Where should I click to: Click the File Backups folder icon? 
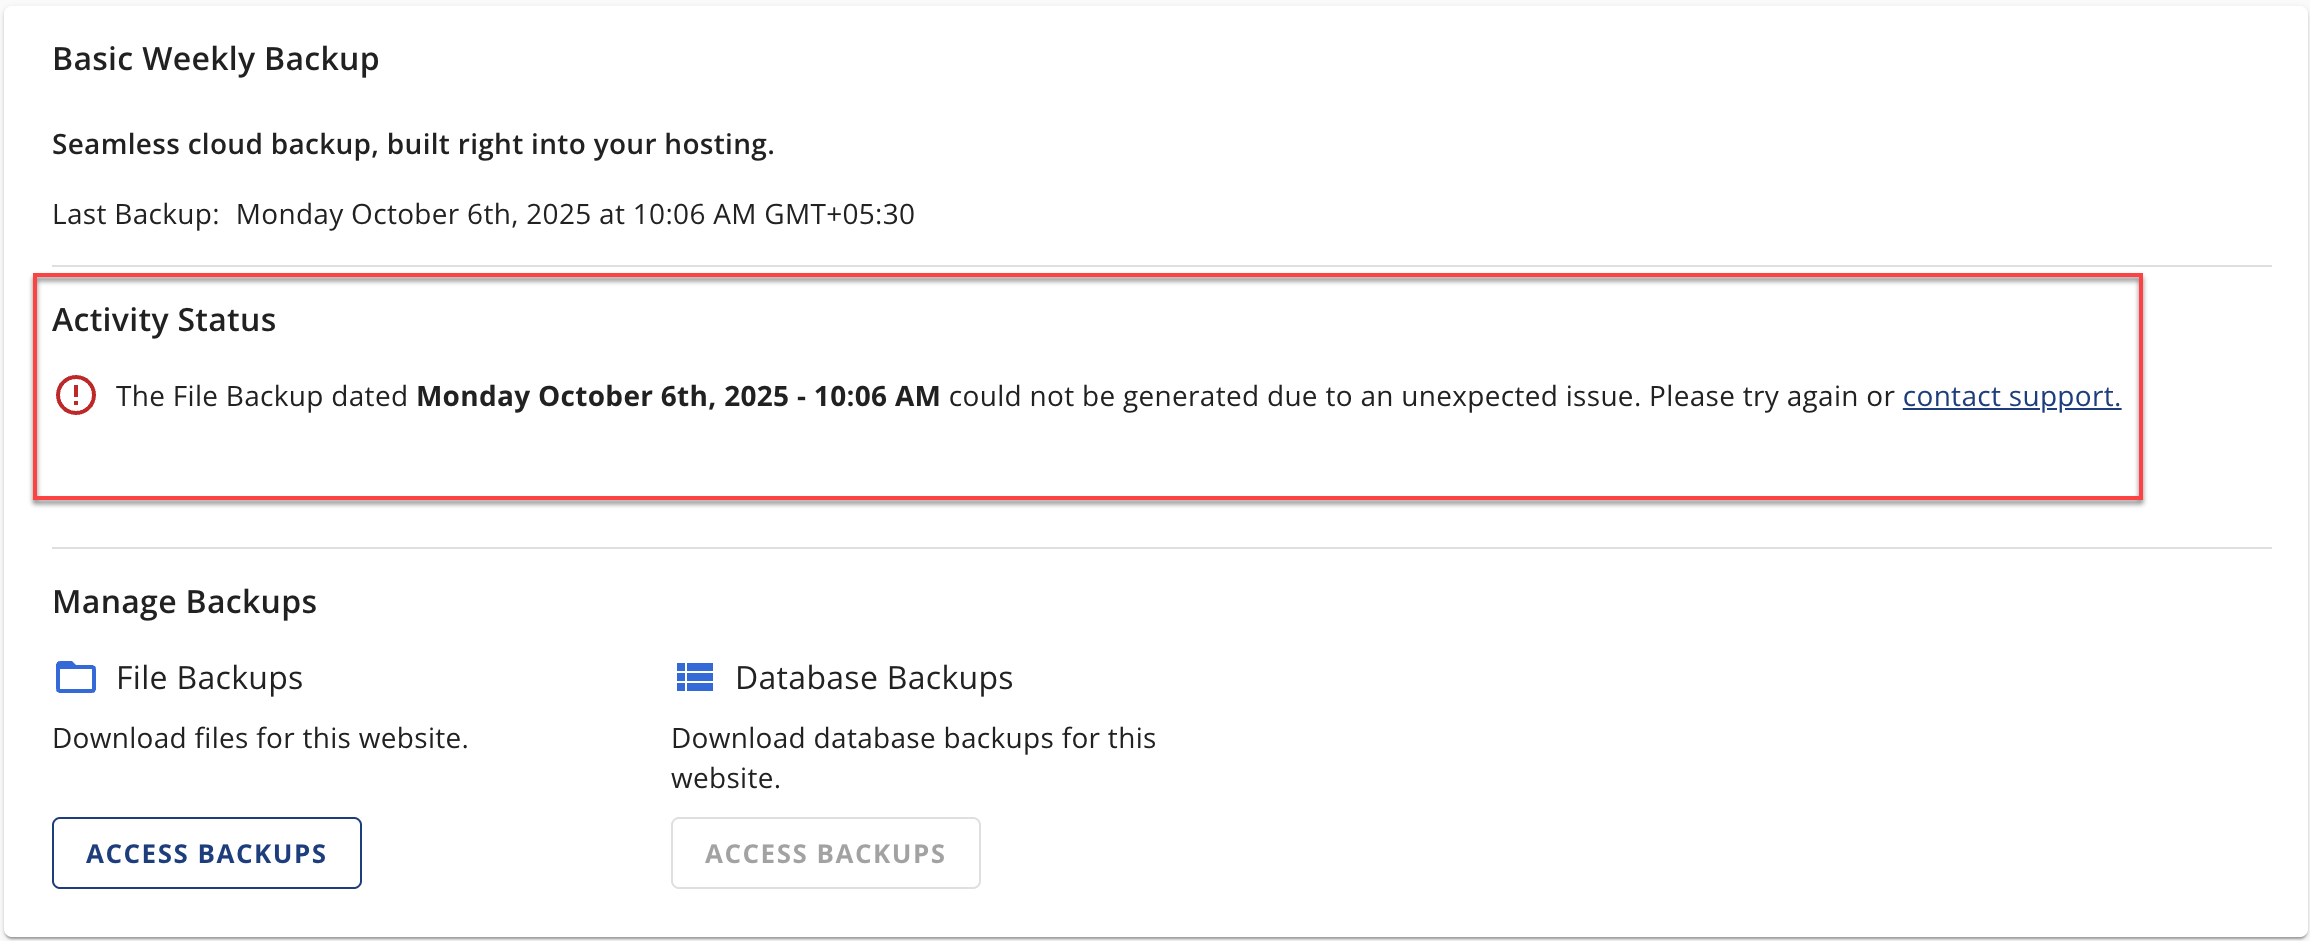pos(76,678)
